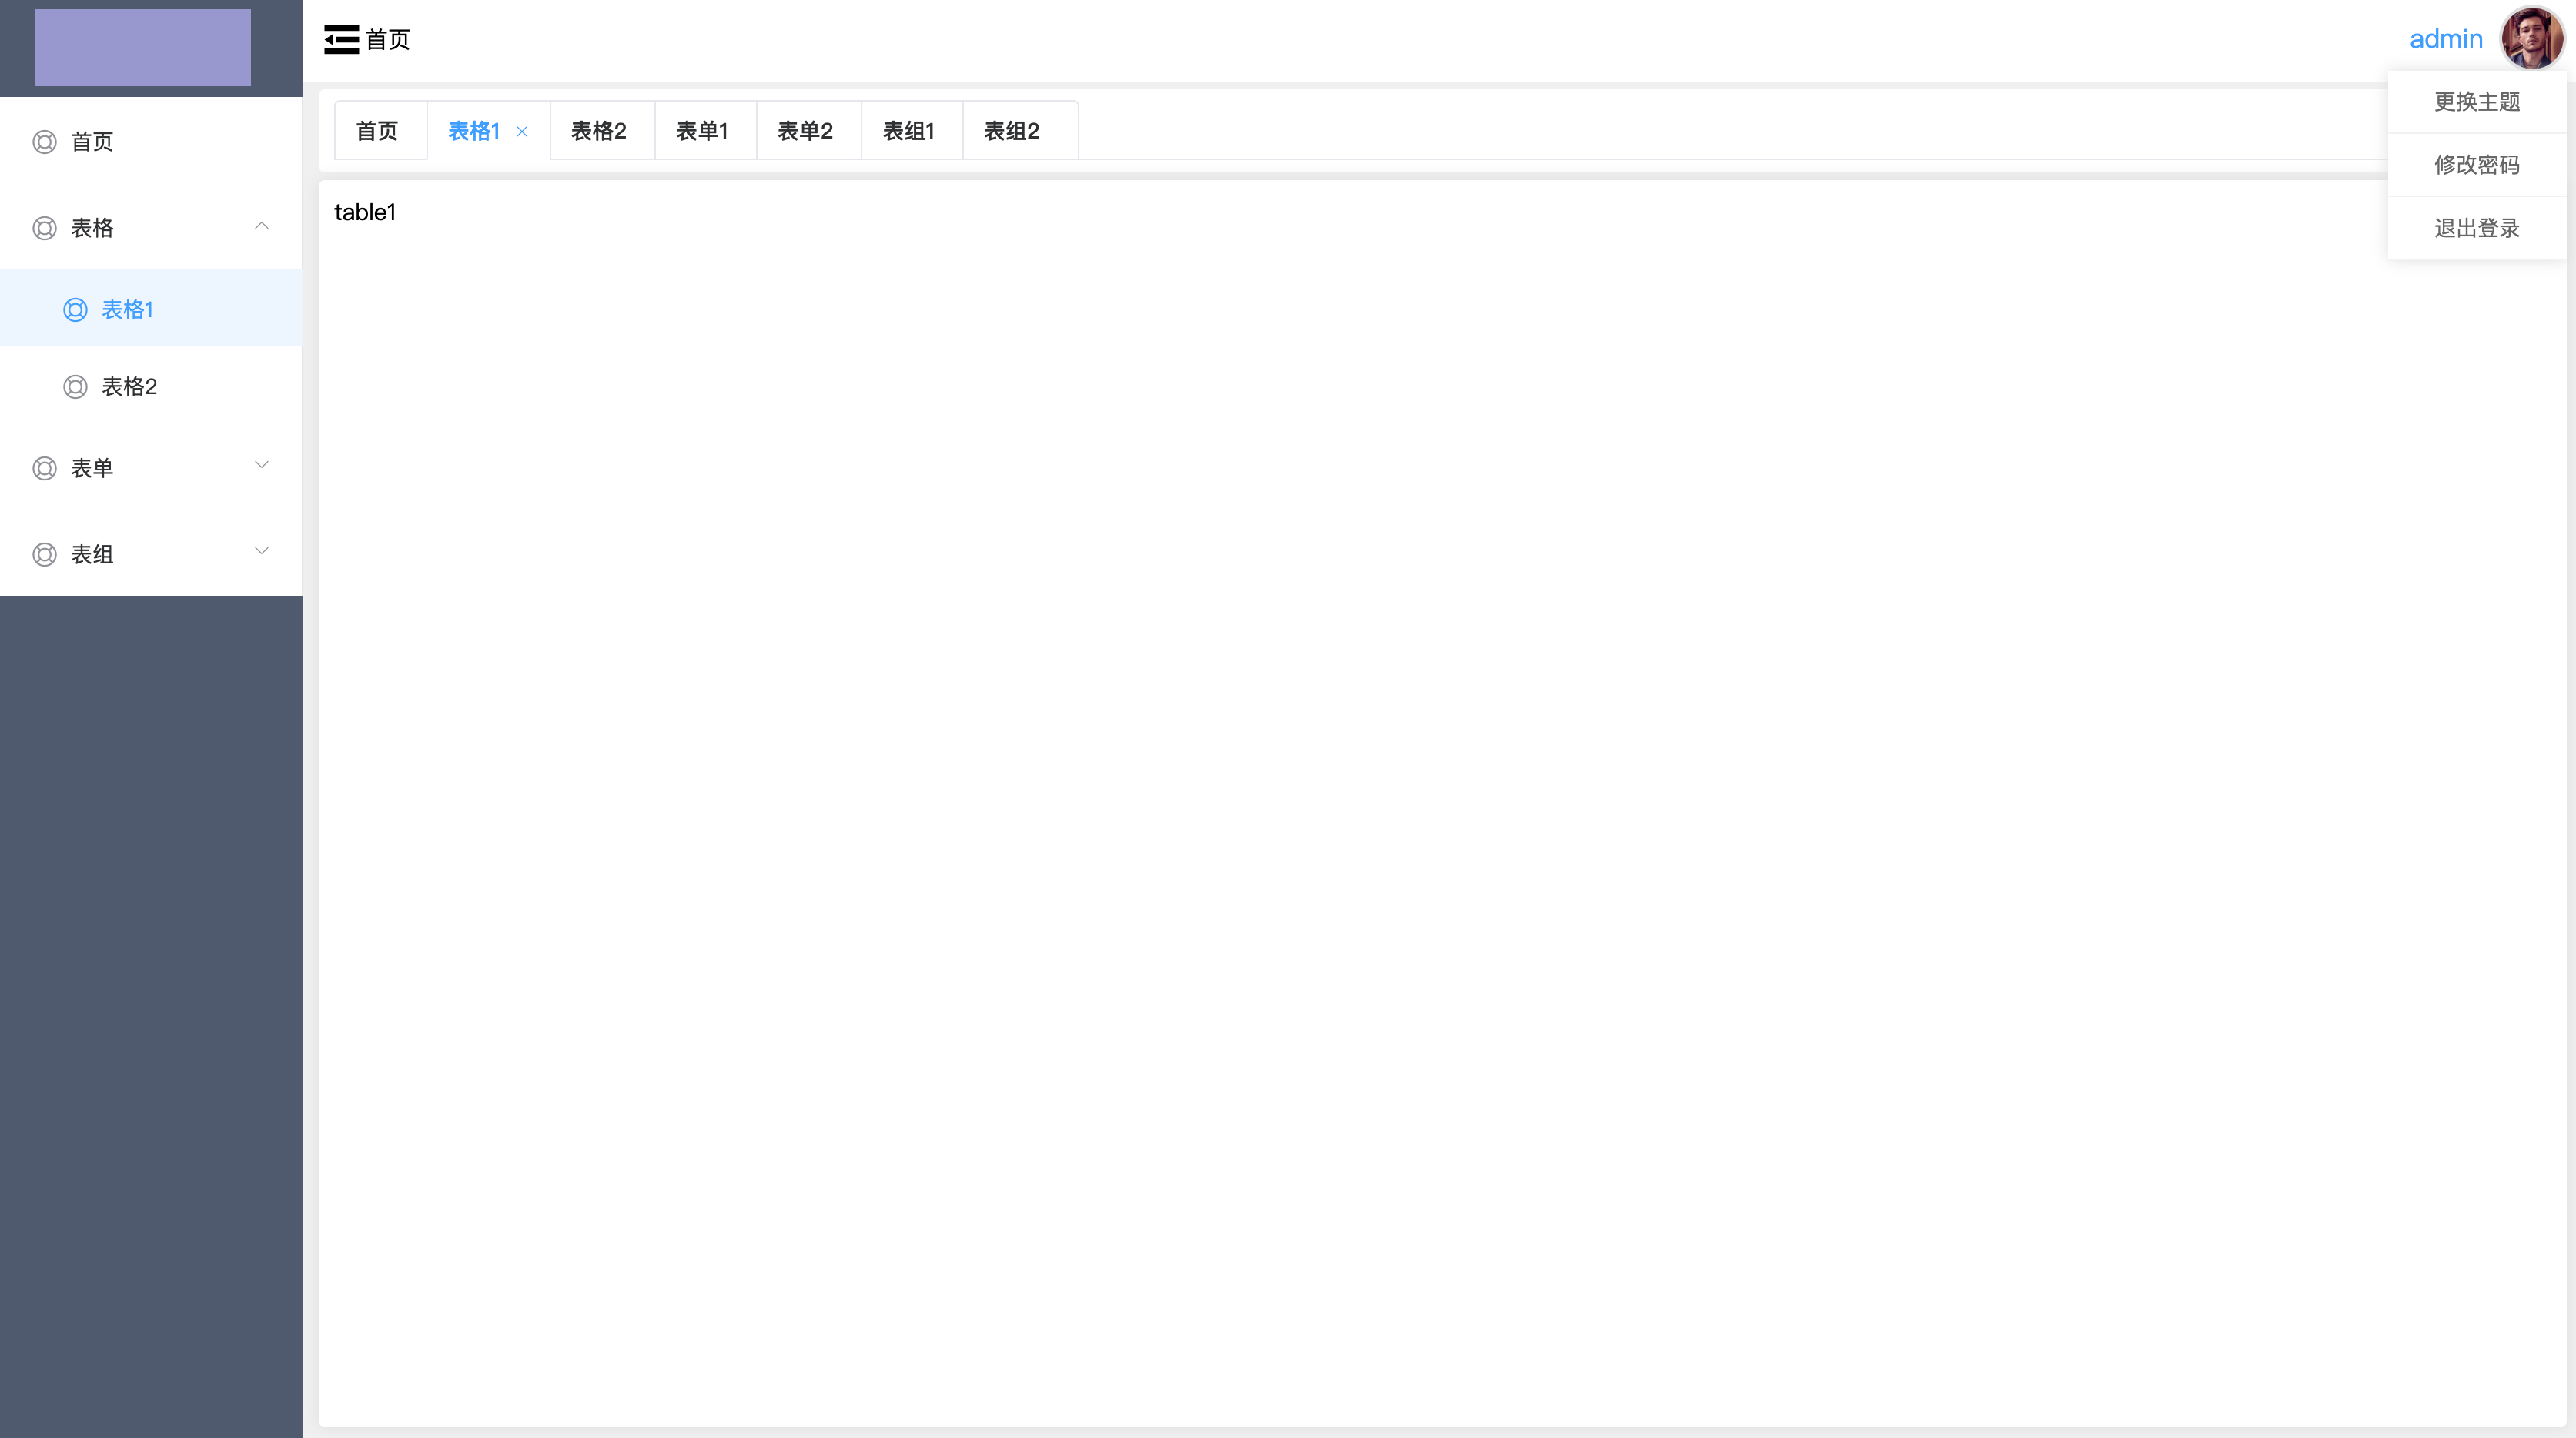The image size is (2576, 1438).
Task: Click the highlighted 表格1 sidebar icon
Action: click(x=76, y=310)
